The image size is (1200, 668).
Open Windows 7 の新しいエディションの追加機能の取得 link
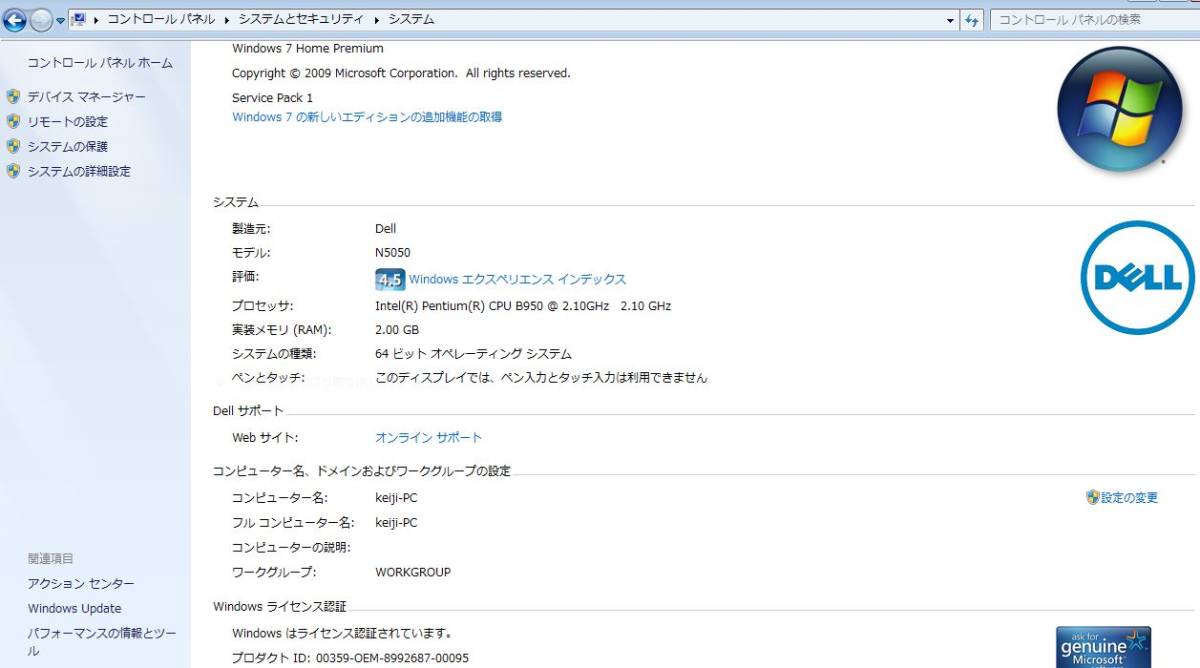367,117
